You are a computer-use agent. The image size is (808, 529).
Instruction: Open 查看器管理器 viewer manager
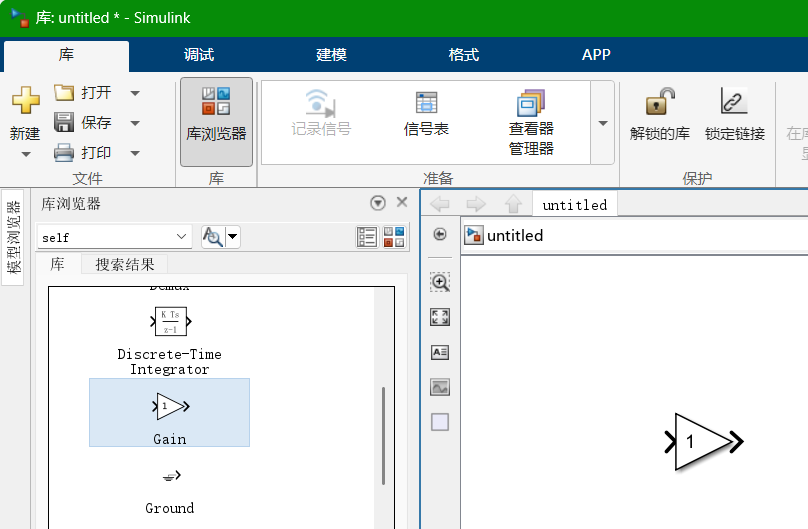pos(531,123)
